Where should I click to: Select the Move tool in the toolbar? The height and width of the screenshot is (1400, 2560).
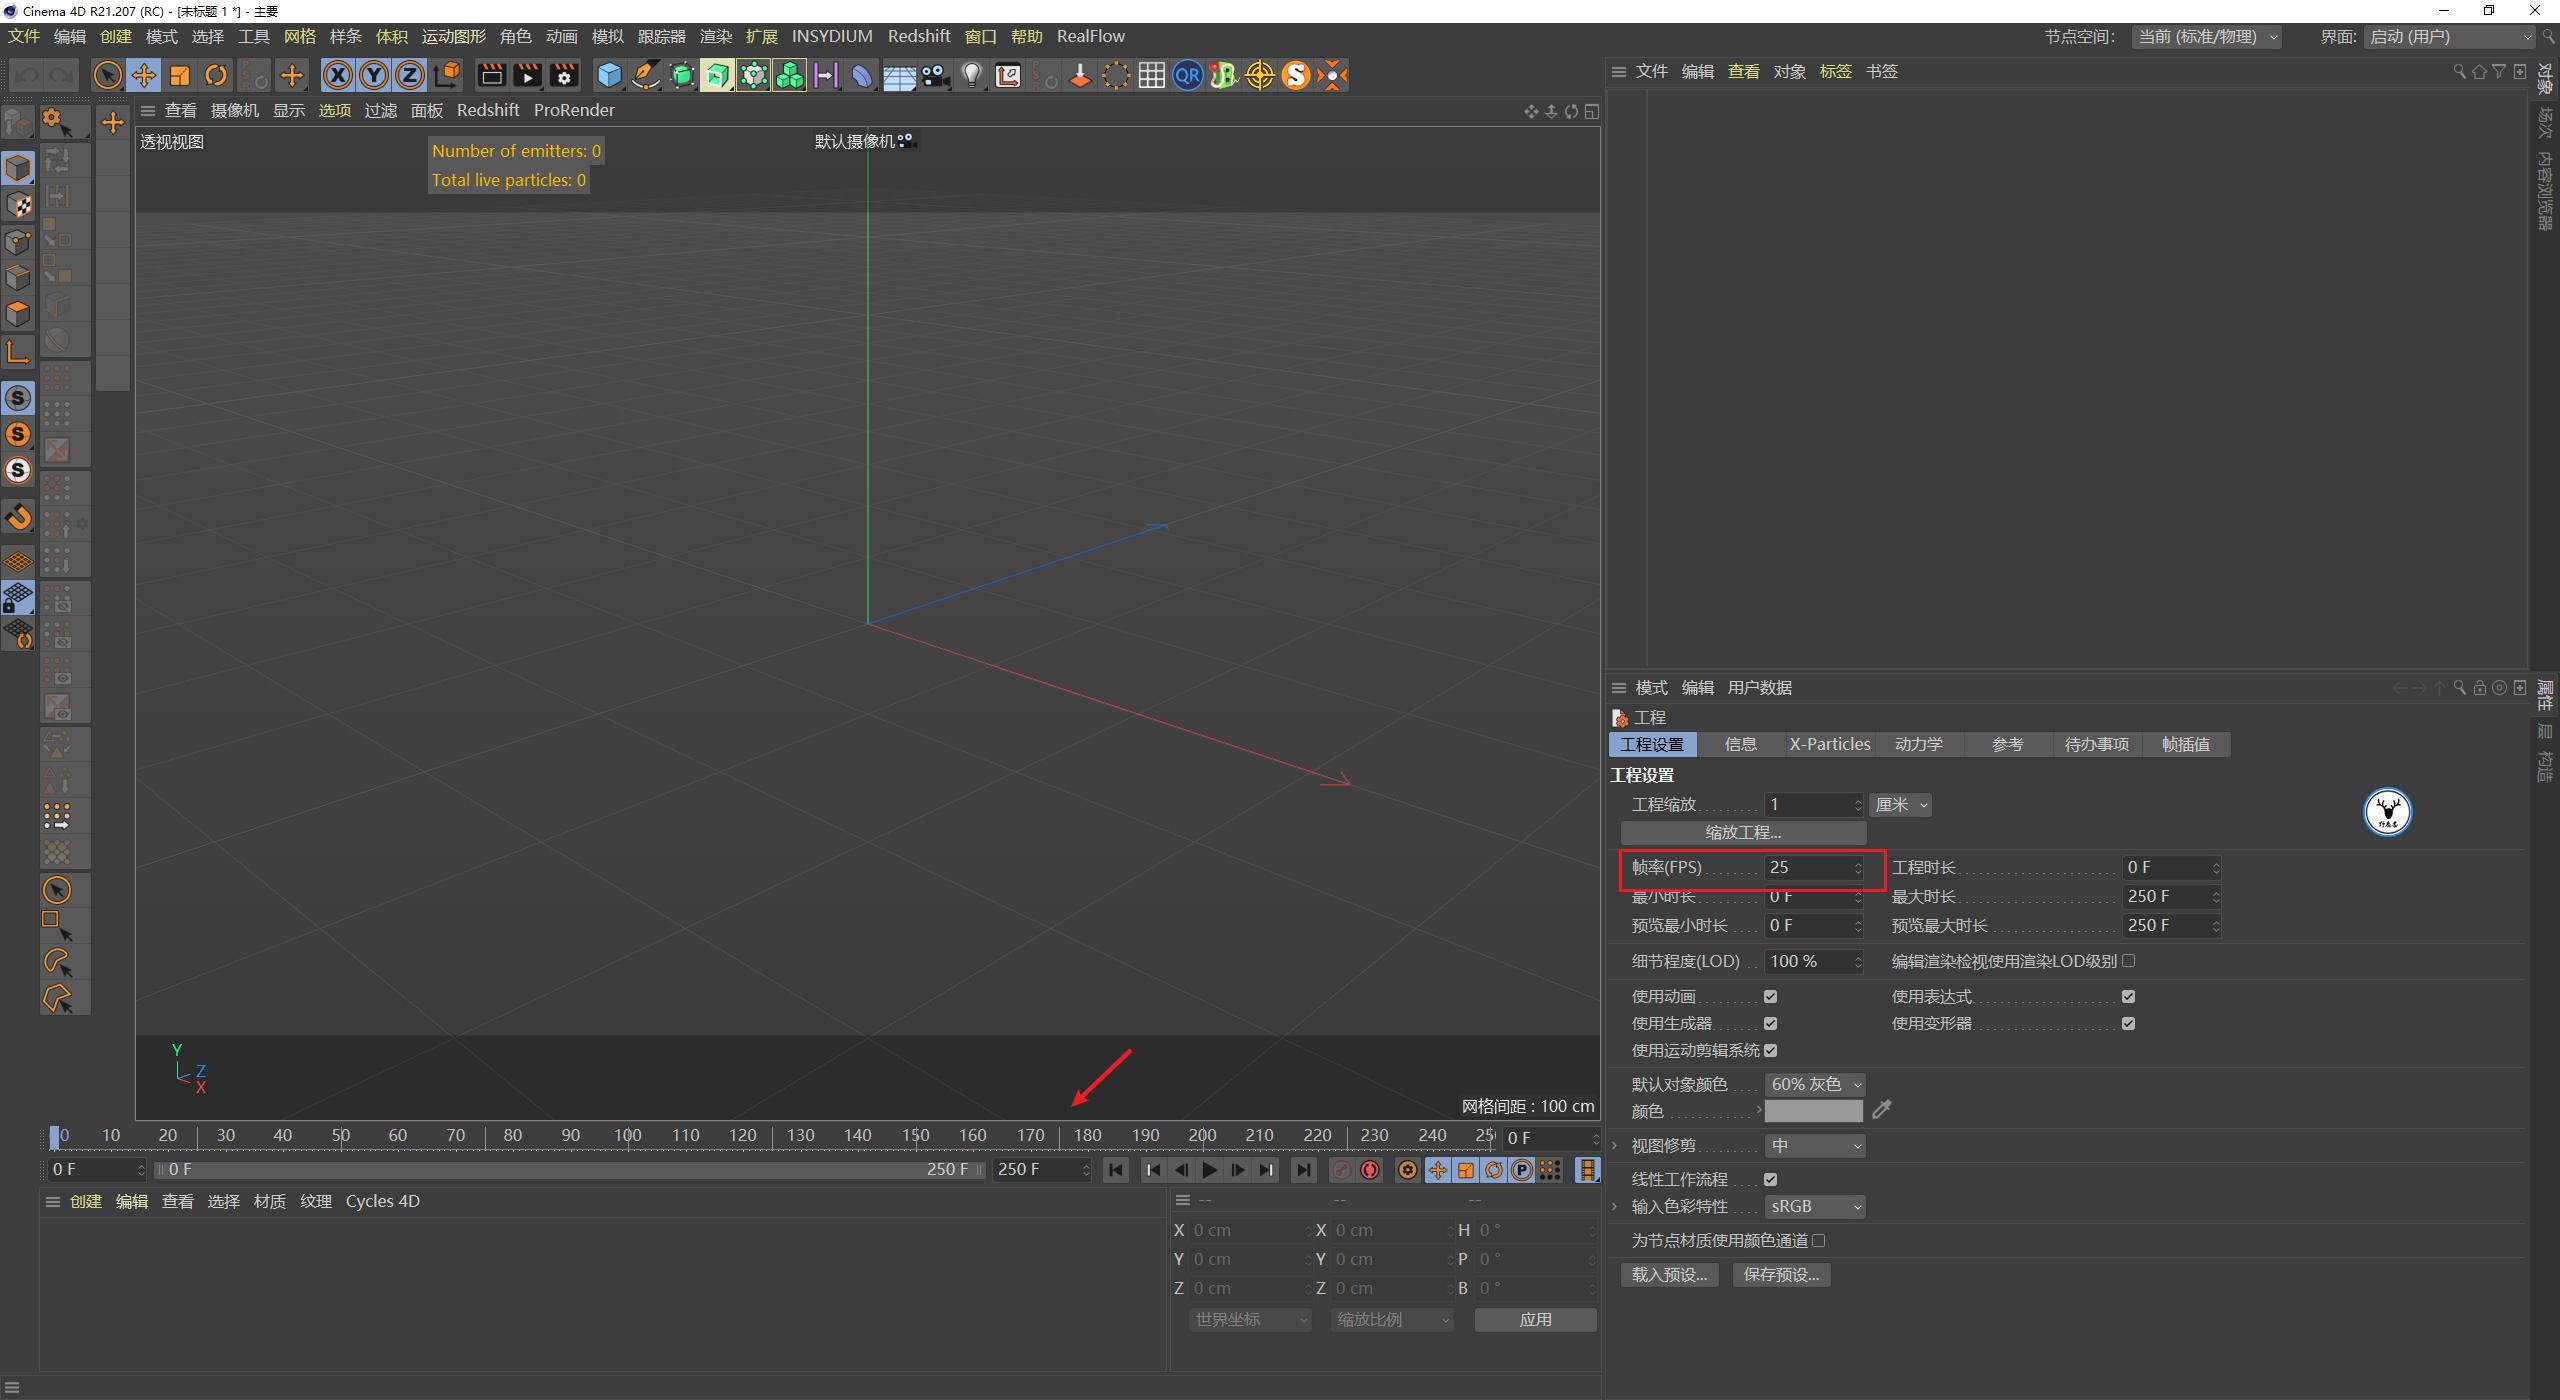tap(143, 75)
